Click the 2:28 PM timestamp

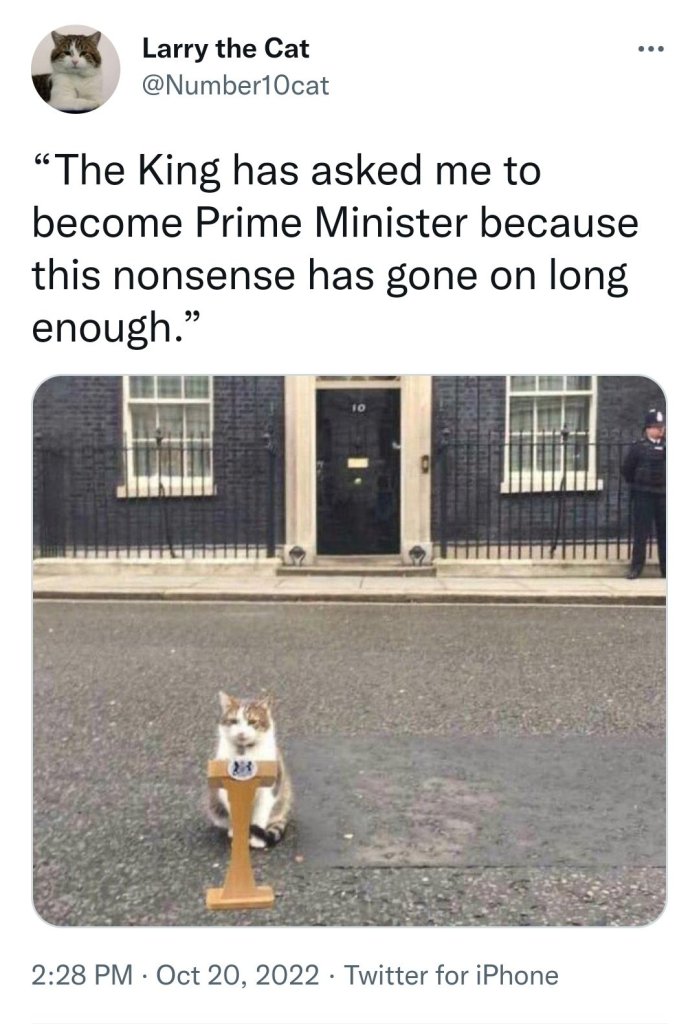[x=82, y=975]
